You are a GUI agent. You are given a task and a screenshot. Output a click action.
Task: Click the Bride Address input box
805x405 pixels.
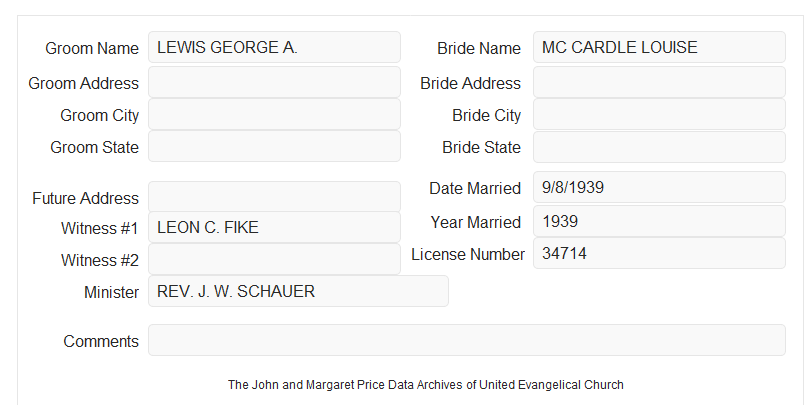click(659, 82)
